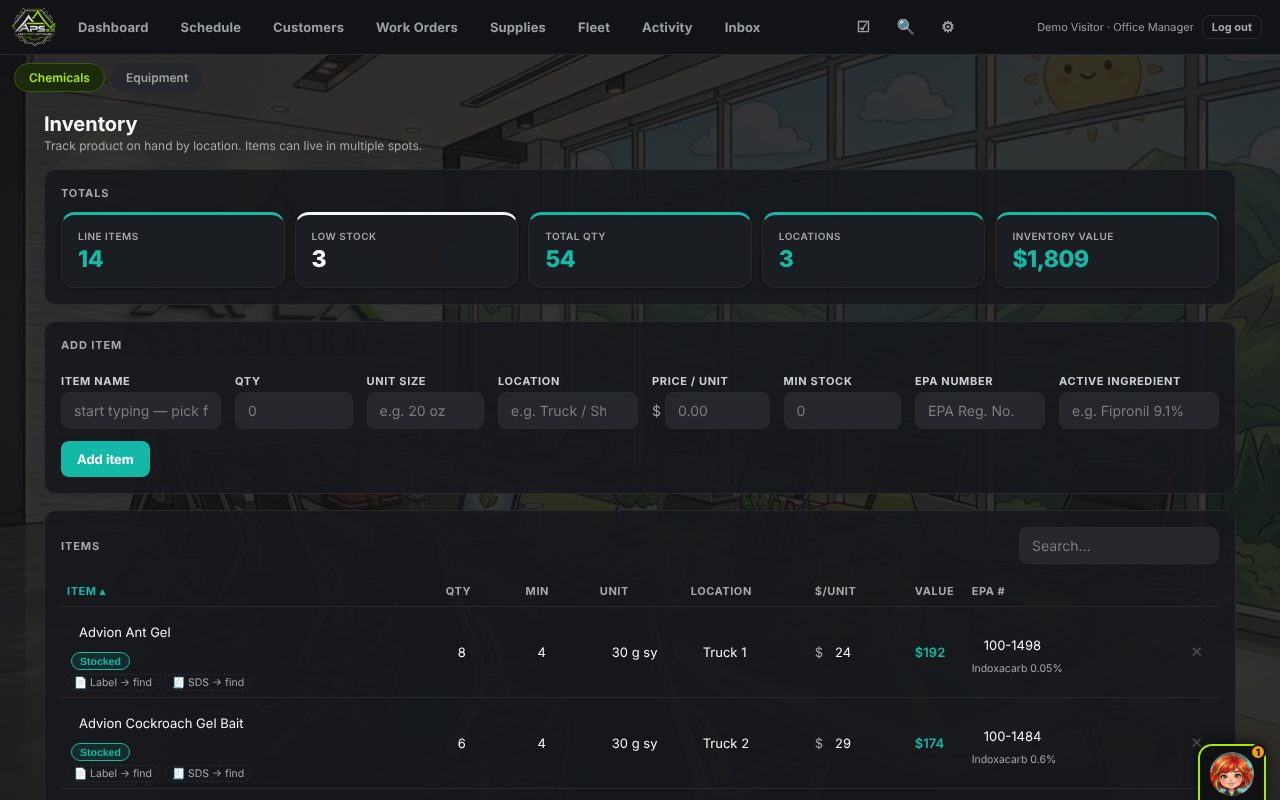1280x800 pixels.
Task: Select the Locations totals card
Action: click(x=873, y=250)
